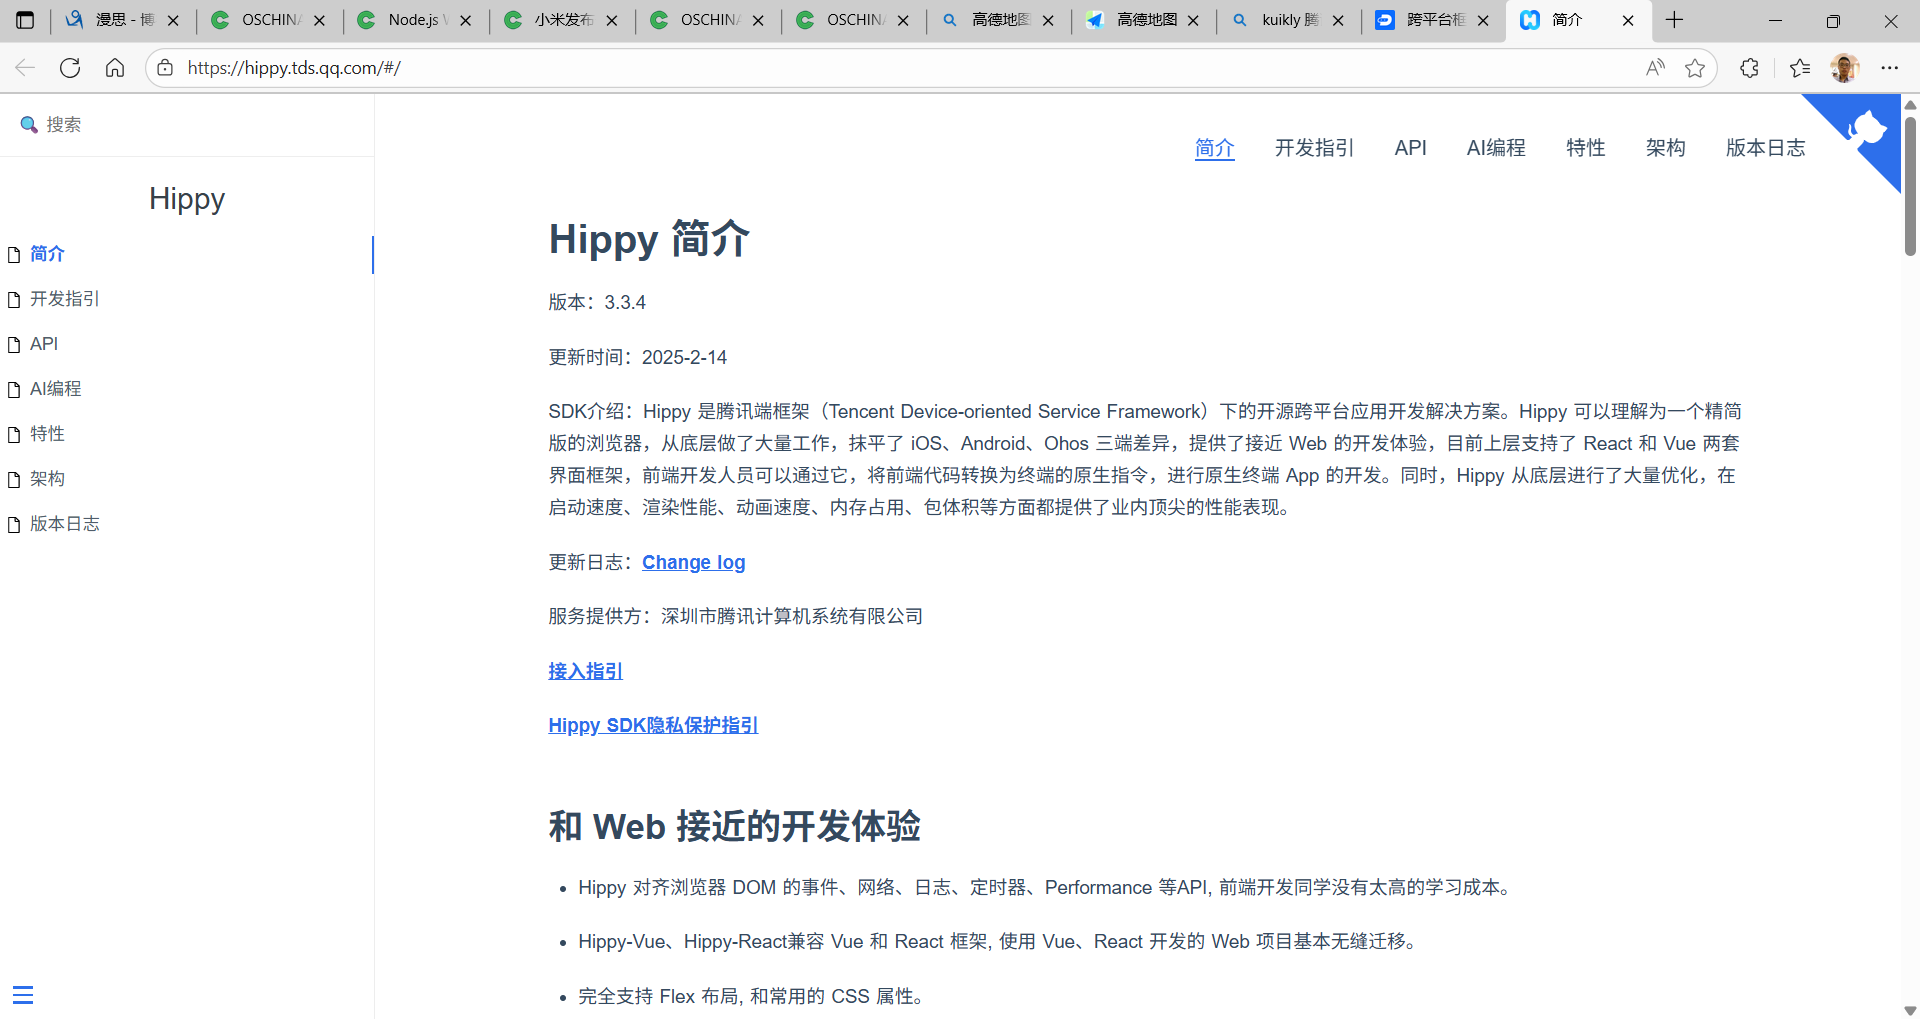Viewport: 1920px width, 1019px height.
Task: Toggle the sidebar hamburger icon
Action: pos(23,995)
